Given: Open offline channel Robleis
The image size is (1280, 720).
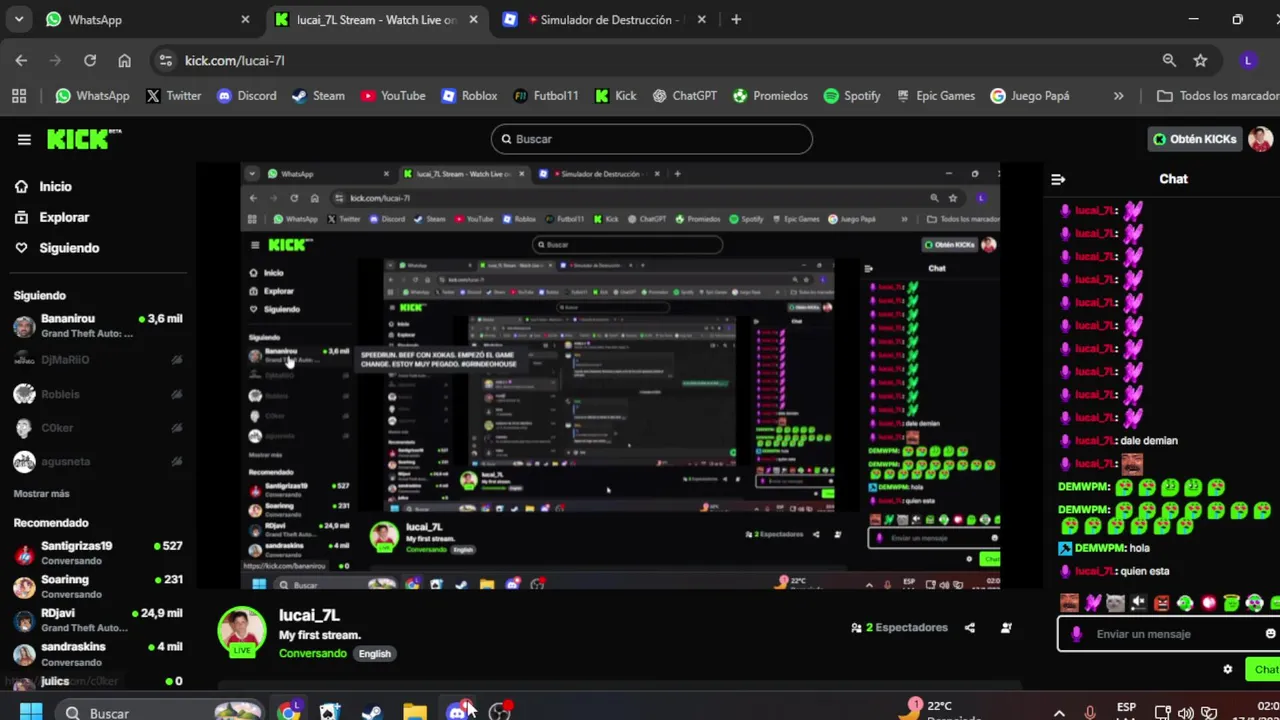Looking at the screenshot, I should pos(97,394).
